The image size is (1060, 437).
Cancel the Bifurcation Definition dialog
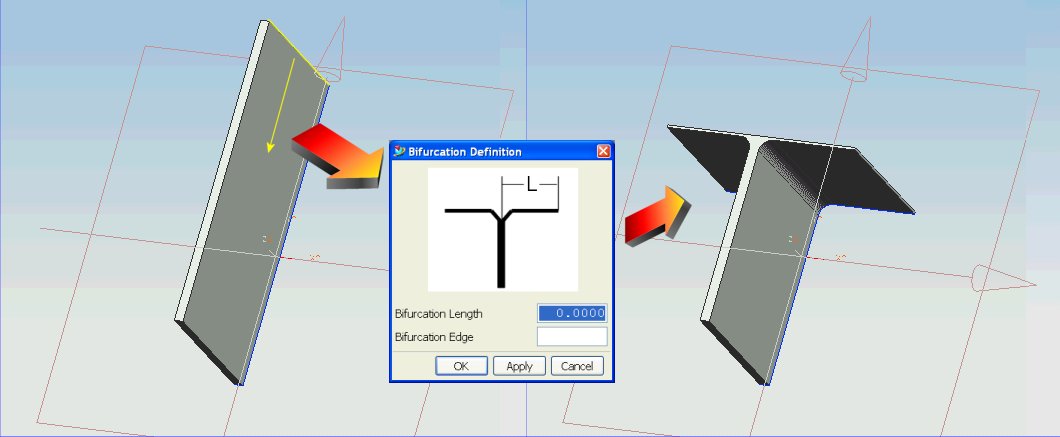577,366
